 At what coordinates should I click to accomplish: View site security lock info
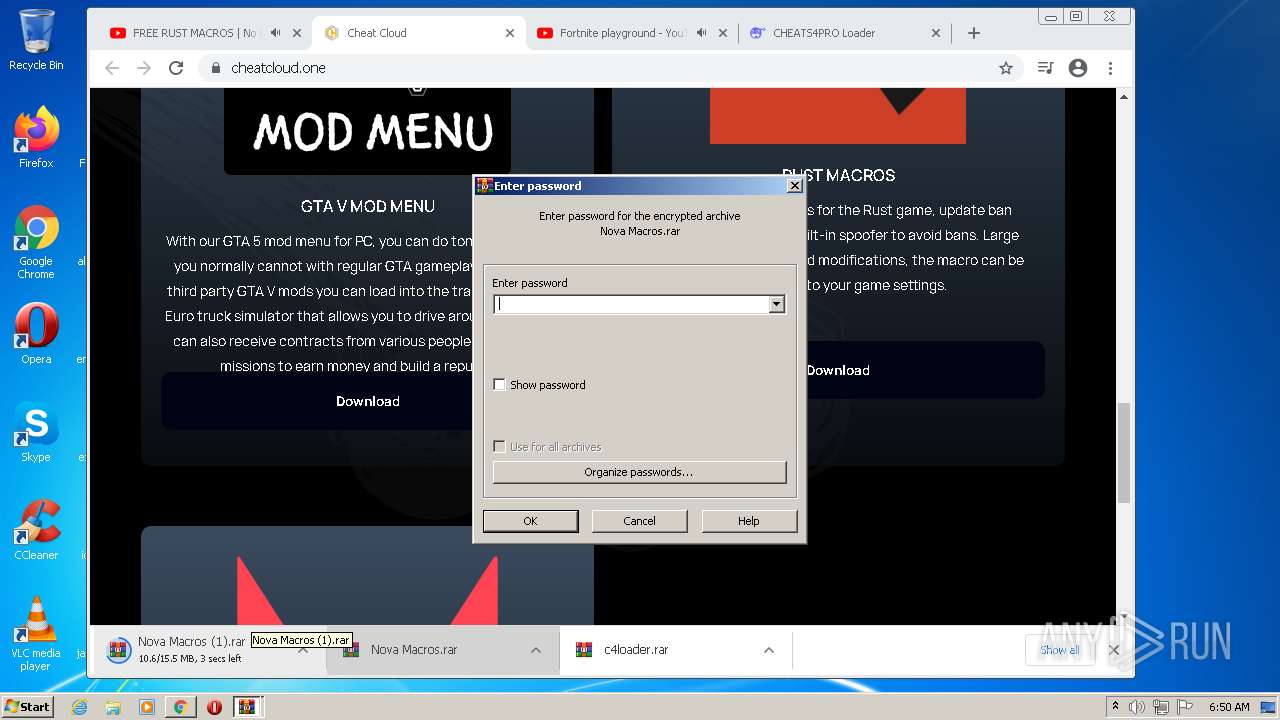pos(215,68)
